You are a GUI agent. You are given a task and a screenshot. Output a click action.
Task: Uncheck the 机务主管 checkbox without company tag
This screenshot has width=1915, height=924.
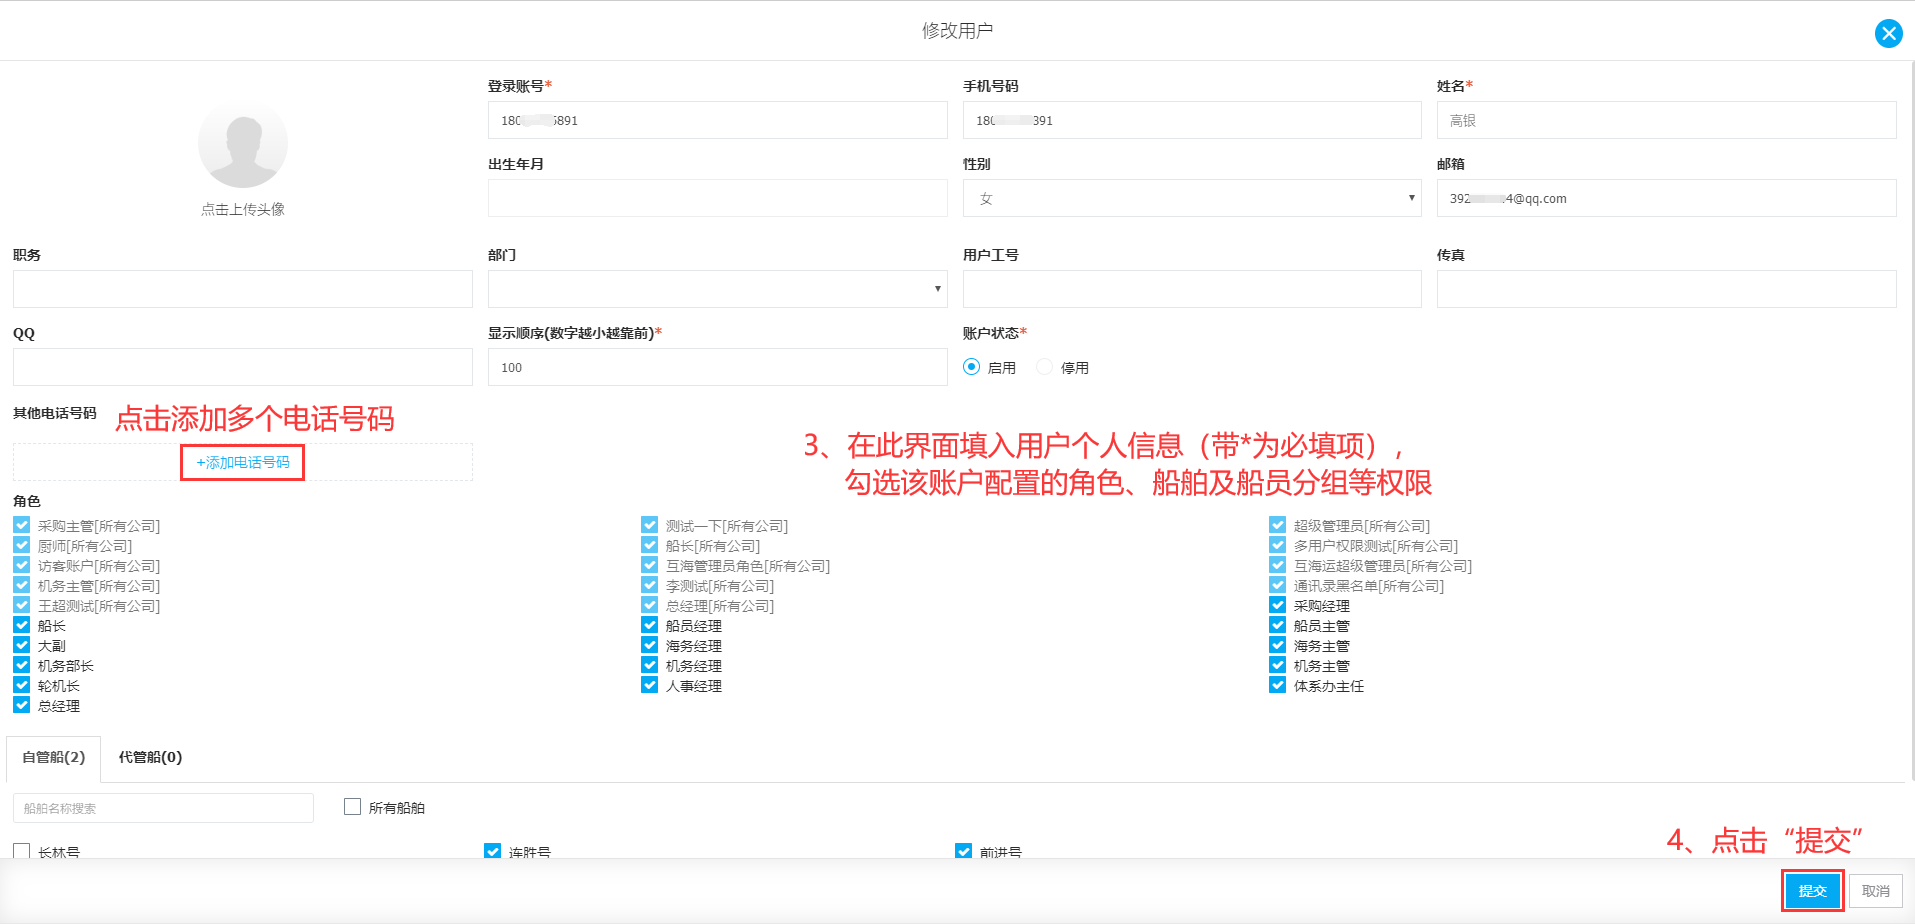(x=1278, y=665)
